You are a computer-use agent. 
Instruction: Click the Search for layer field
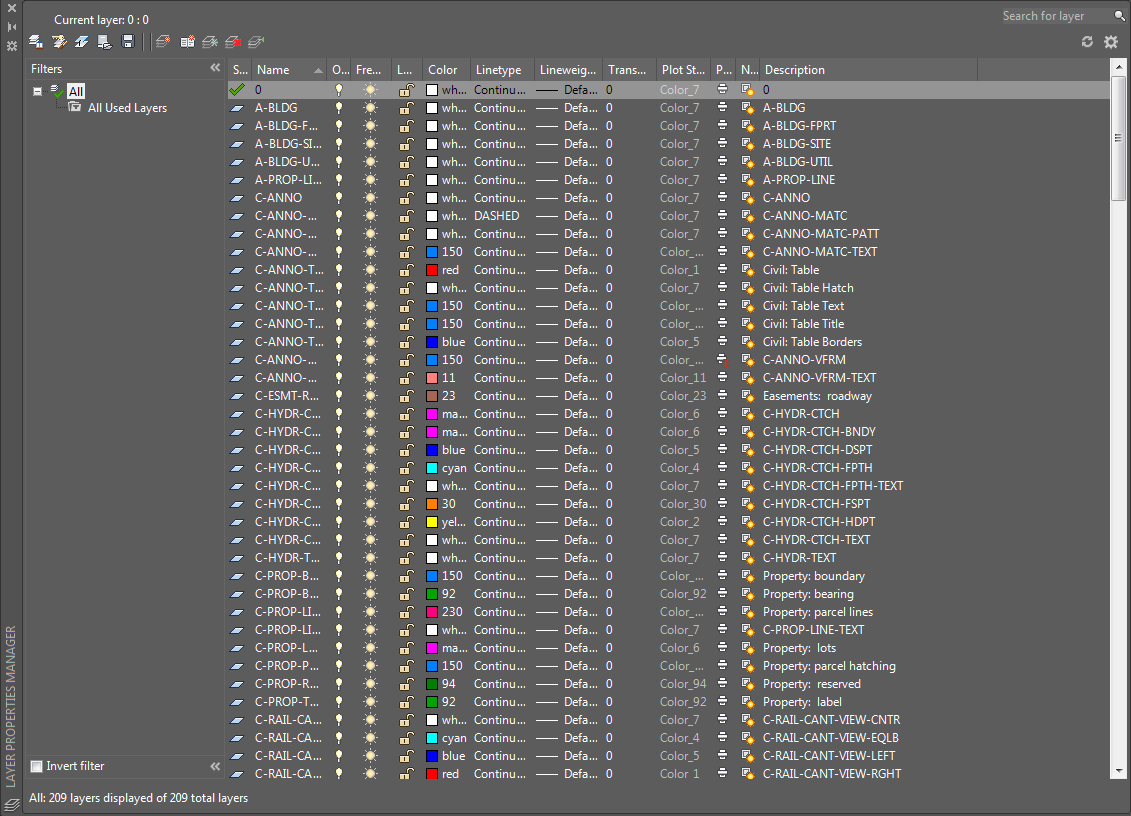point(1057,16)
